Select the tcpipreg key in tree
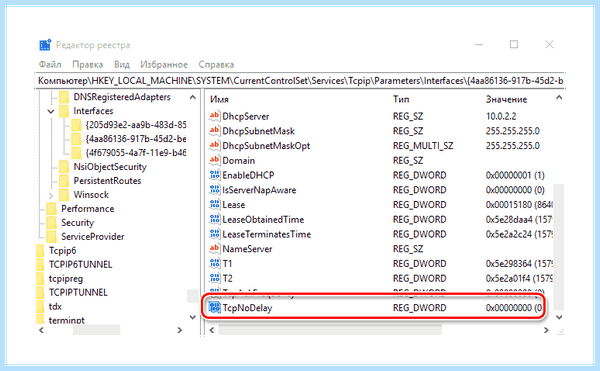600x371 pixels. [66, 278]
